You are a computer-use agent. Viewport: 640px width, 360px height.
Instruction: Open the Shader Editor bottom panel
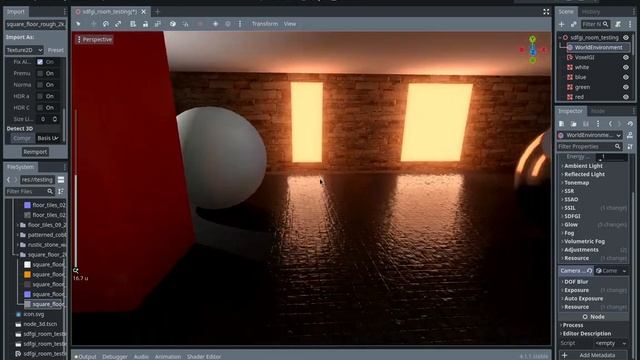(204, 356)
